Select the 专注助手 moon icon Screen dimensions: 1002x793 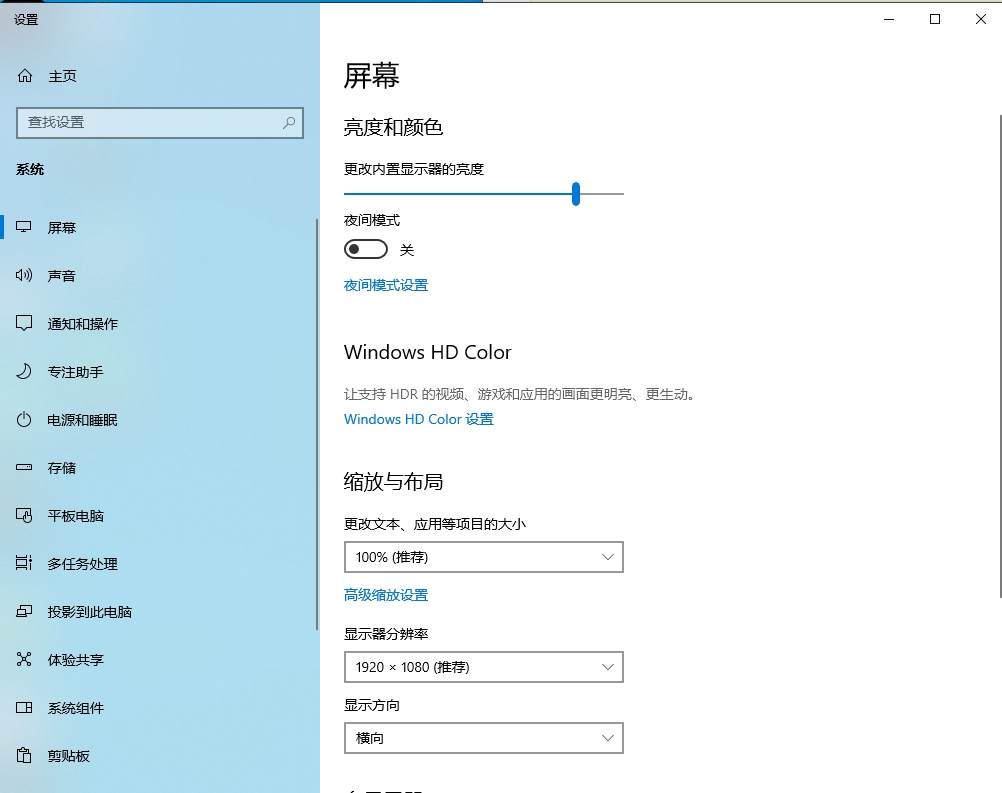pos(25,372)
